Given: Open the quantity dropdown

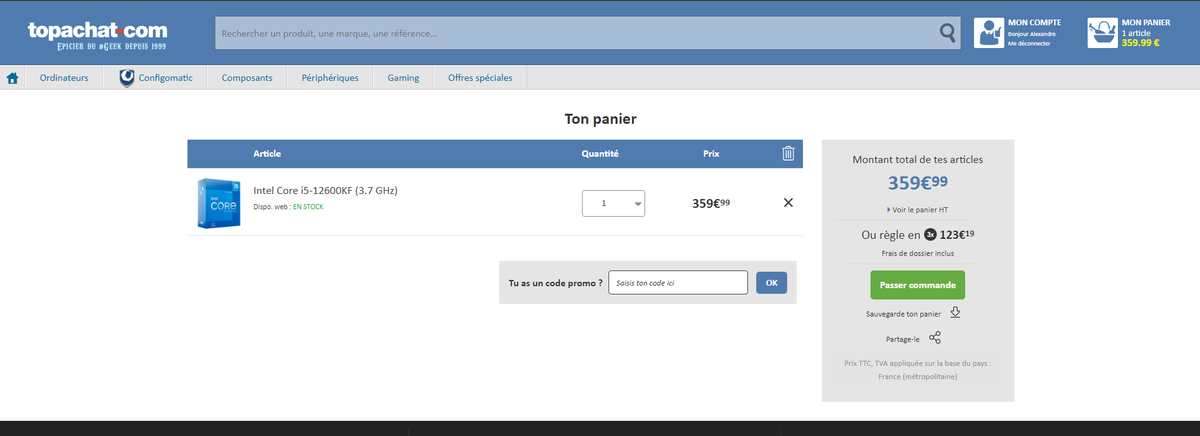Looking at the screenshot, I should point(614,203).
